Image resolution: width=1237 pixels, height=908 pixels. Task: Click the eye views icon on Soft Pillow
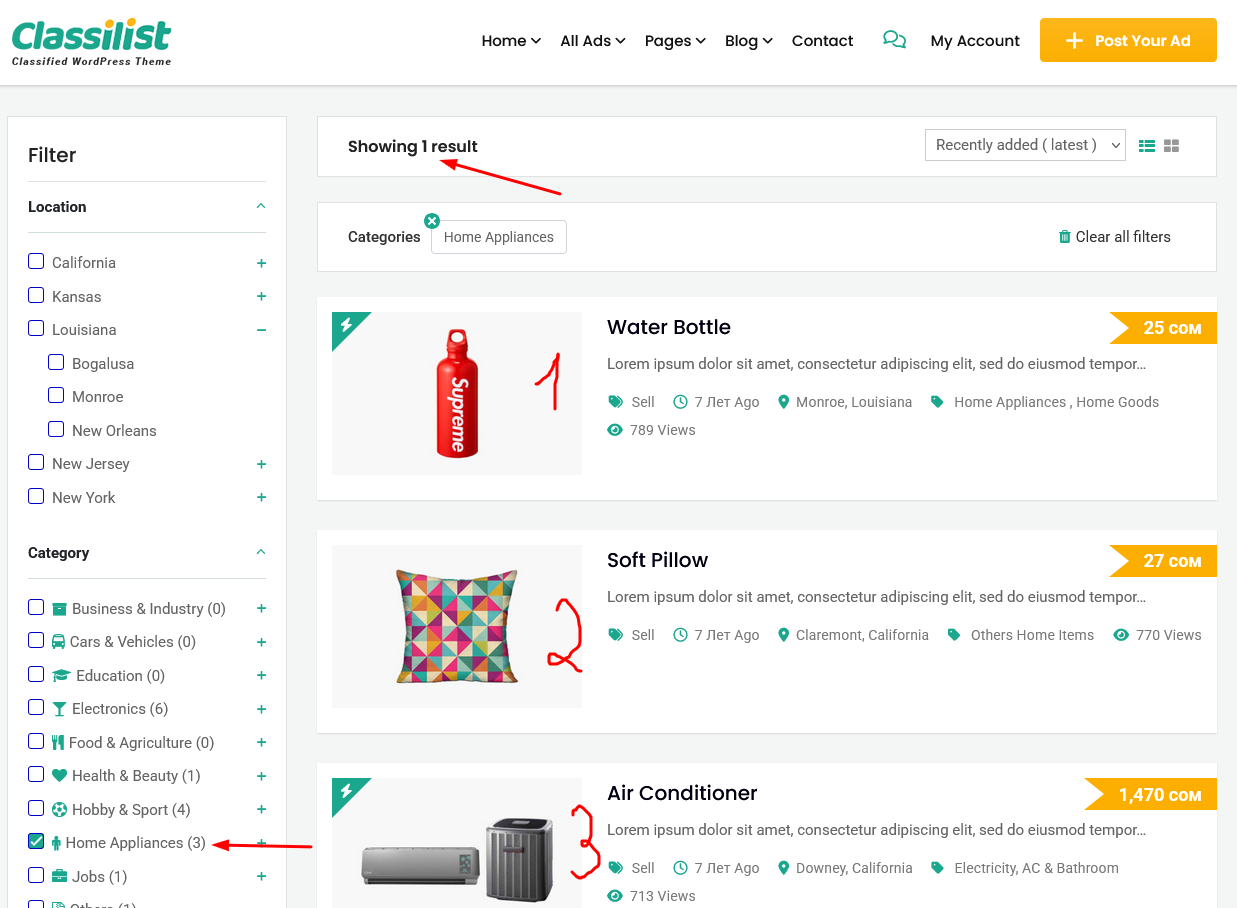[x=1121, y=635]
